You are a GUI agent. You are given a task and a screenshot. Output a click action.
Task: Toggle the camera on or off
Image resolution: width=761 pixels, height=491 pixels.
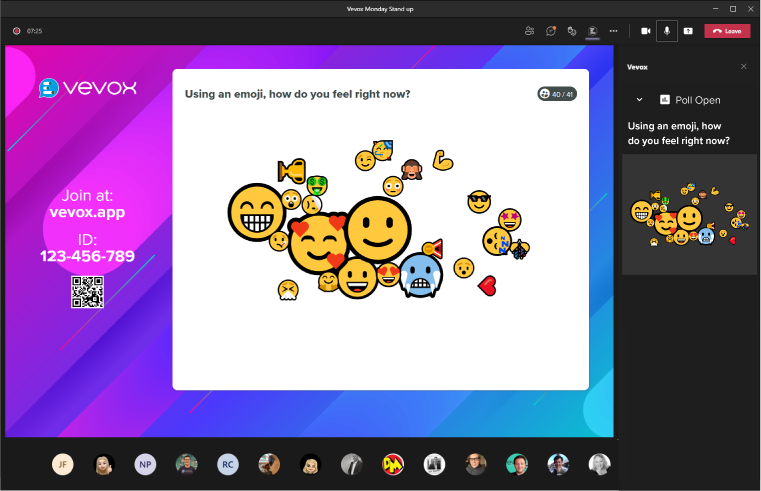[x=645, y=31]
